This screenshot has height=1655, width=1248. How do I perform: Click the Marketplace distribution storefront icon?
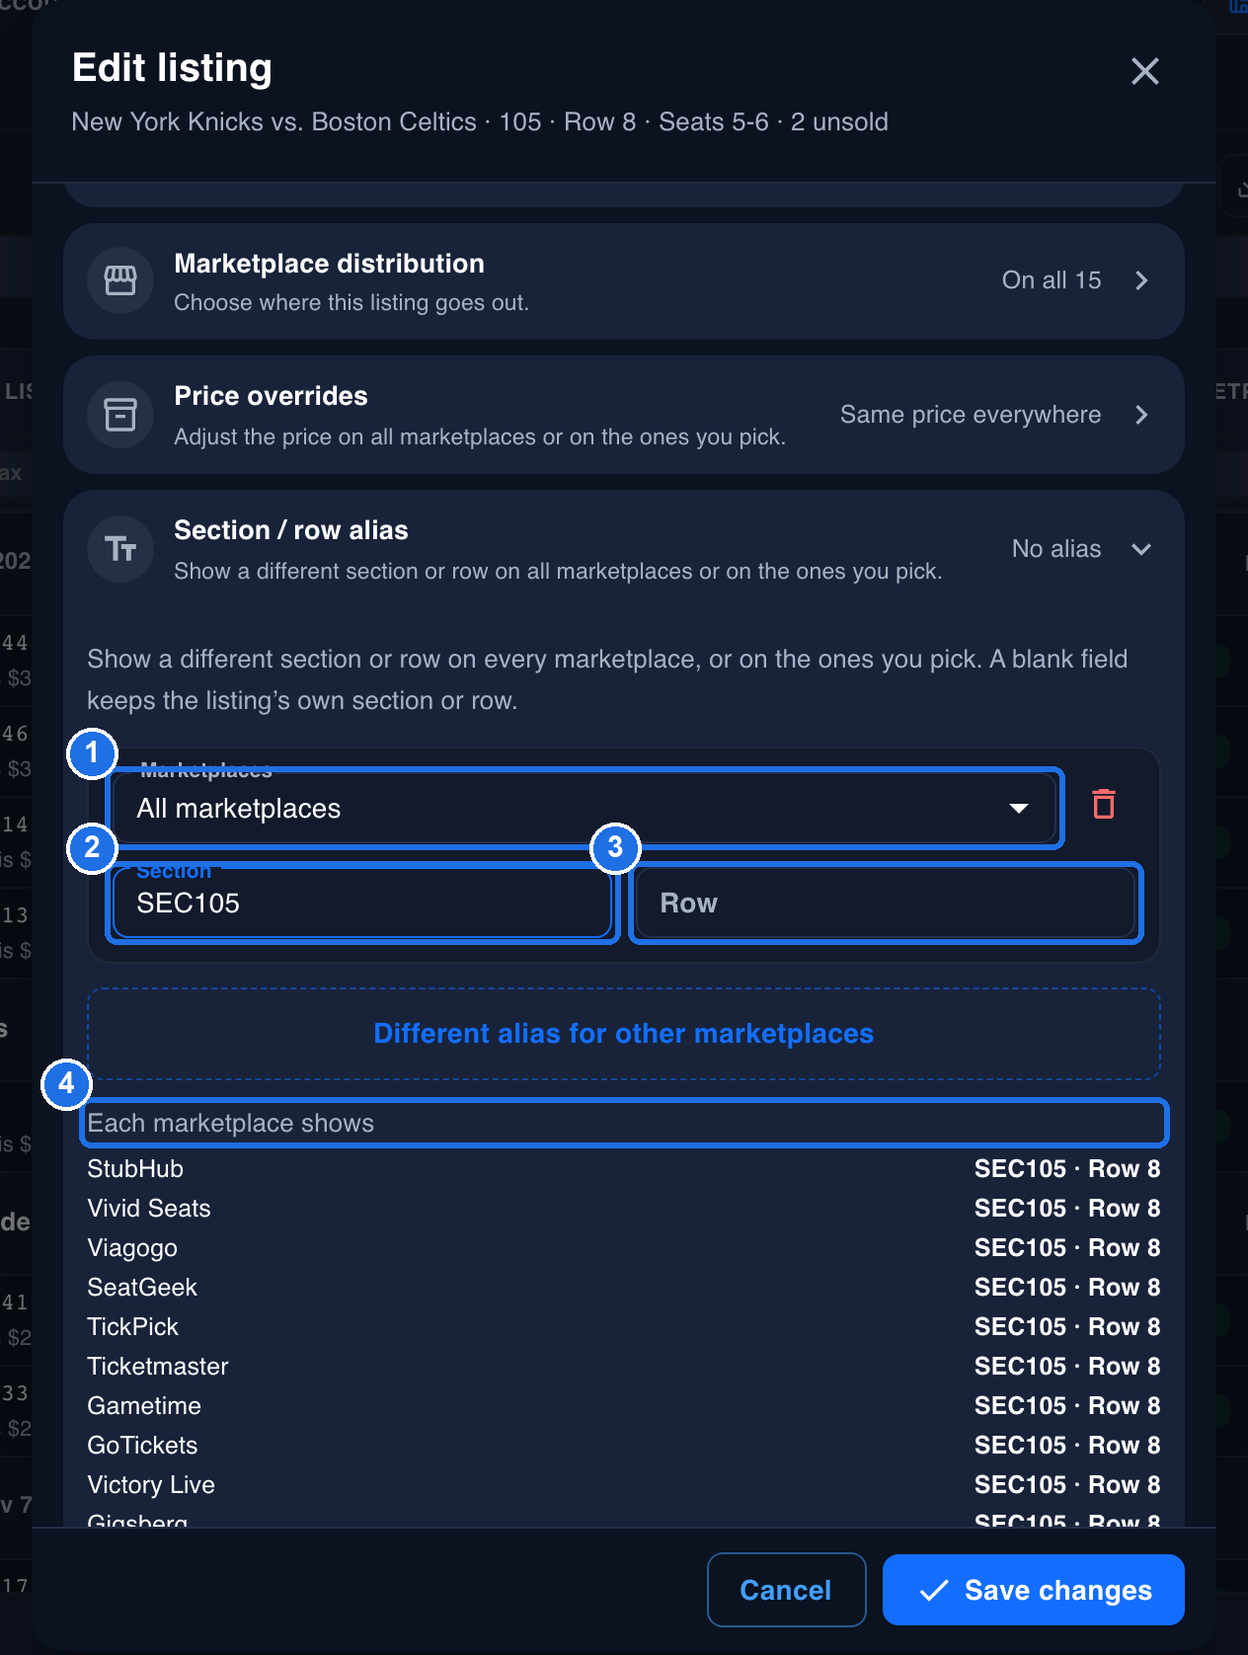tap(120, 281)
